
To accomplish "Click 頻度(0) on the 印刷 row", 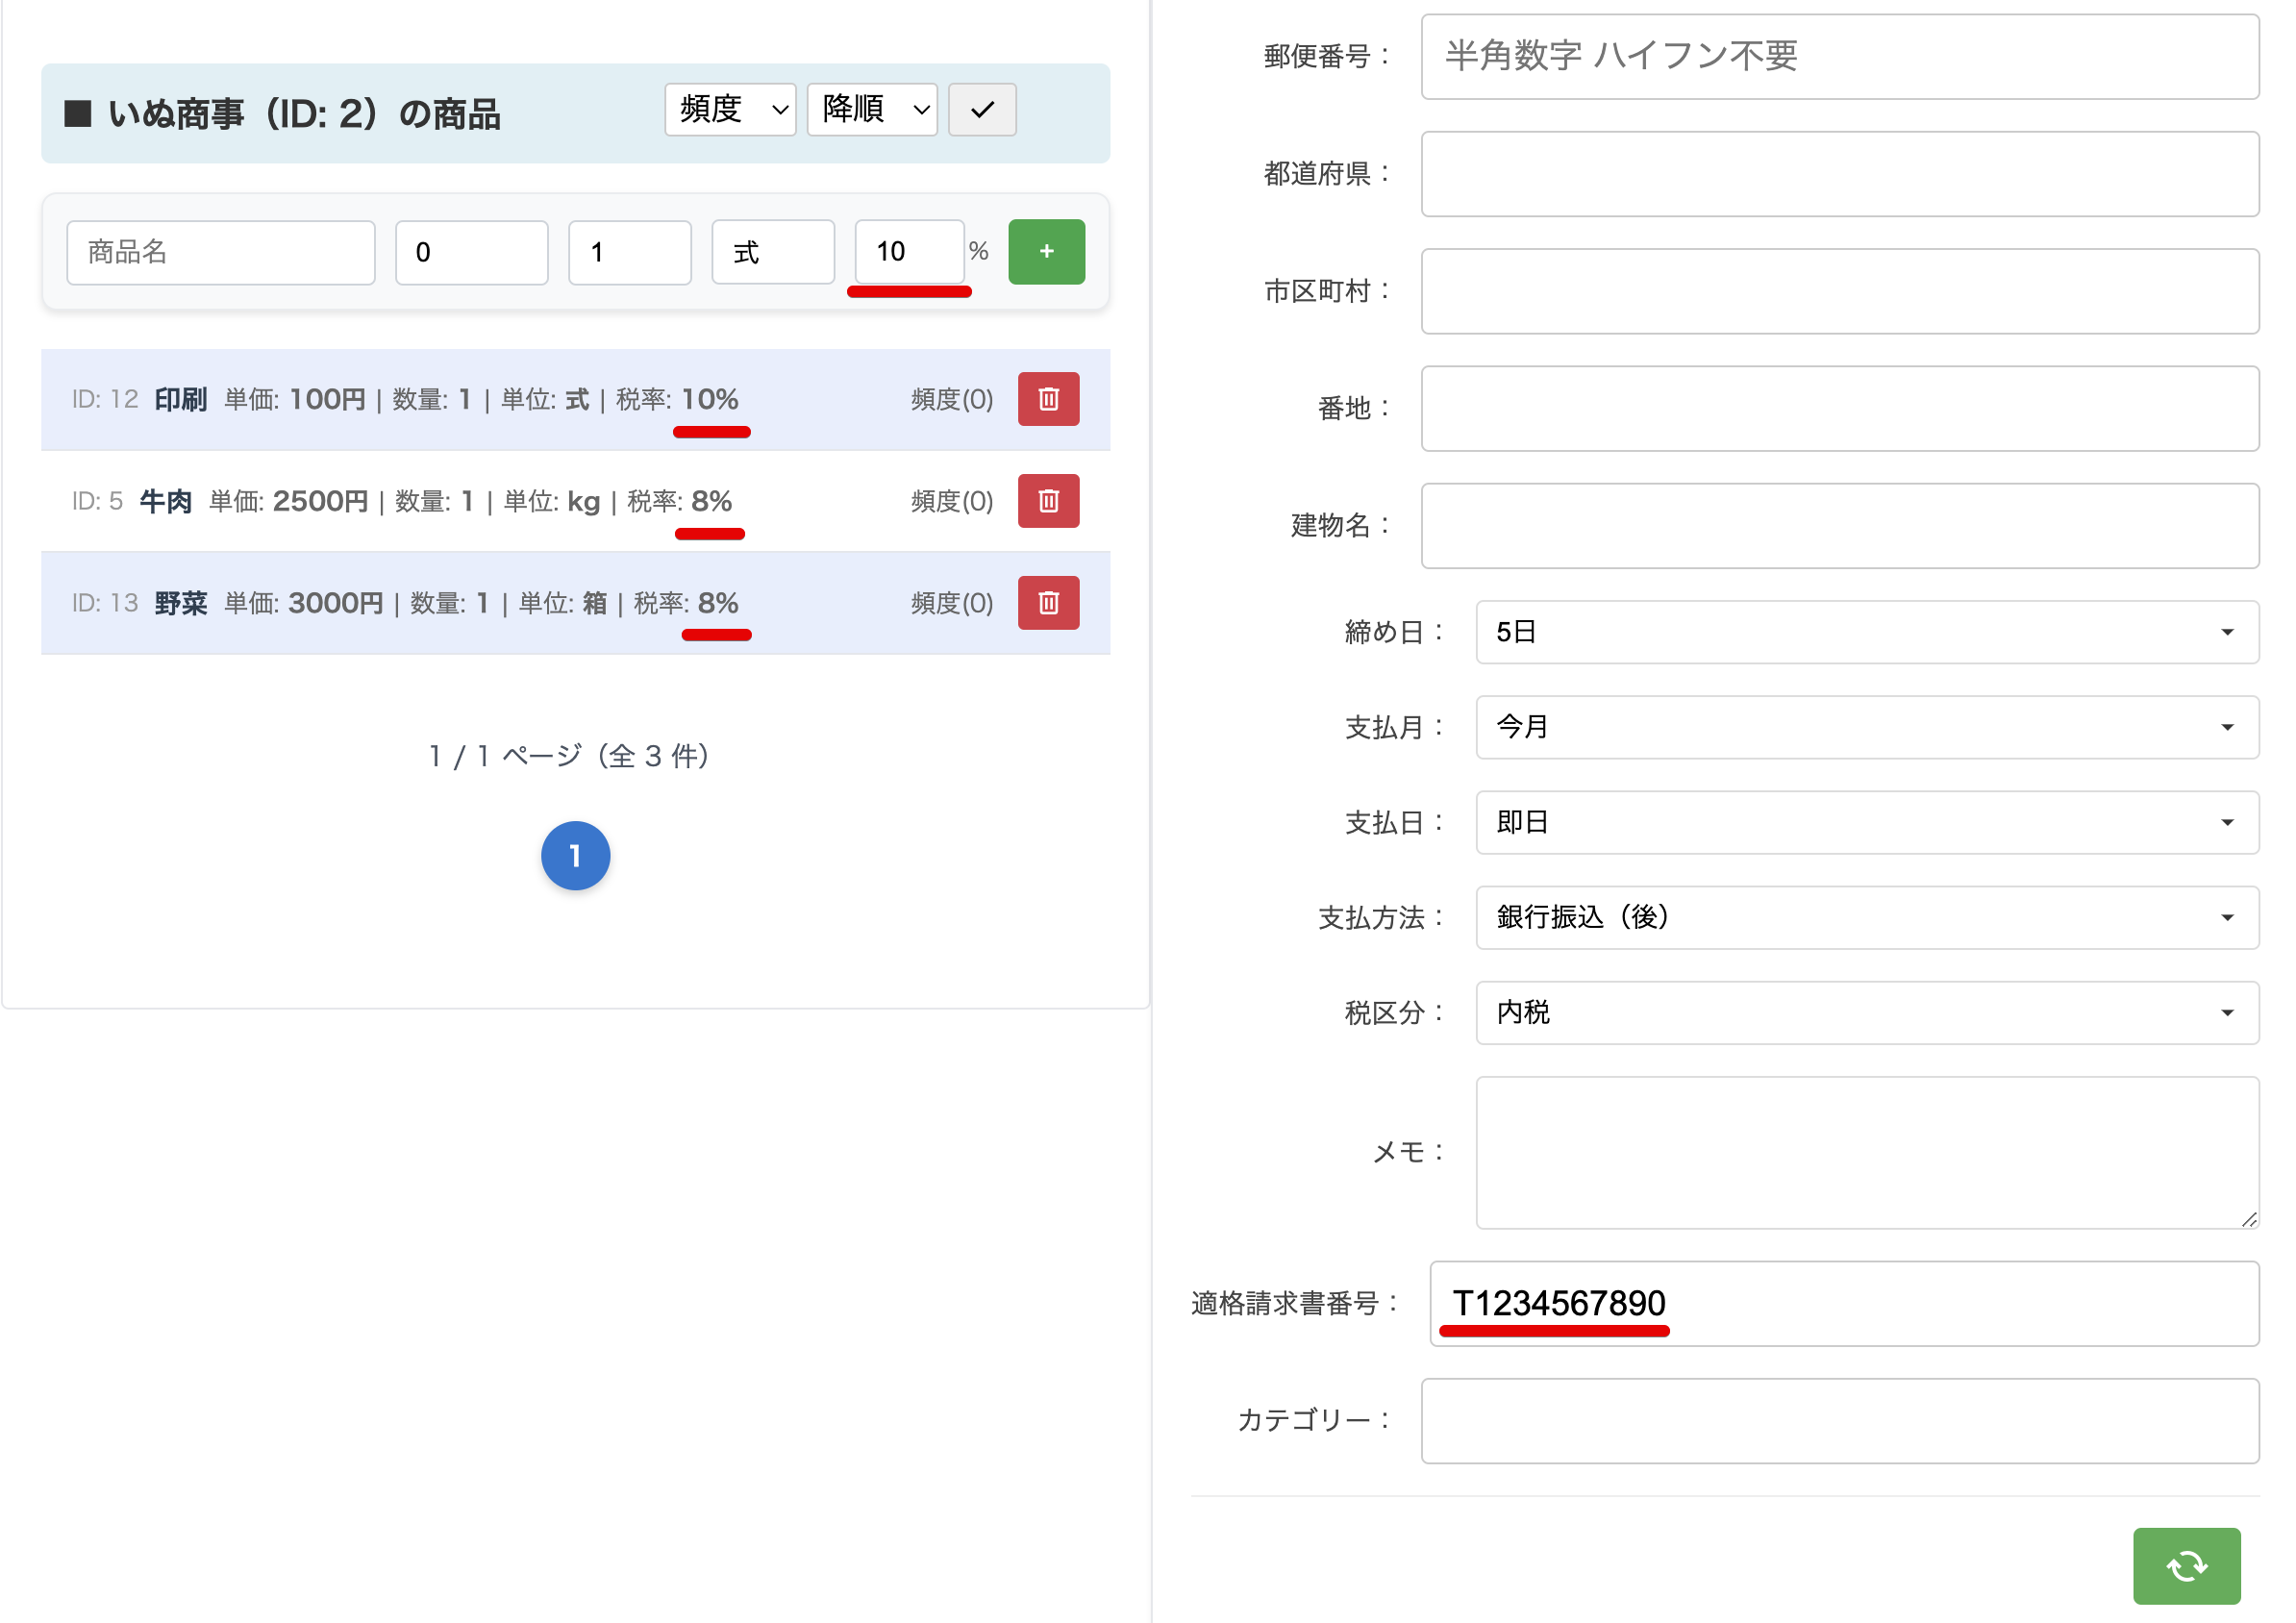I will [x=951, y=400].
